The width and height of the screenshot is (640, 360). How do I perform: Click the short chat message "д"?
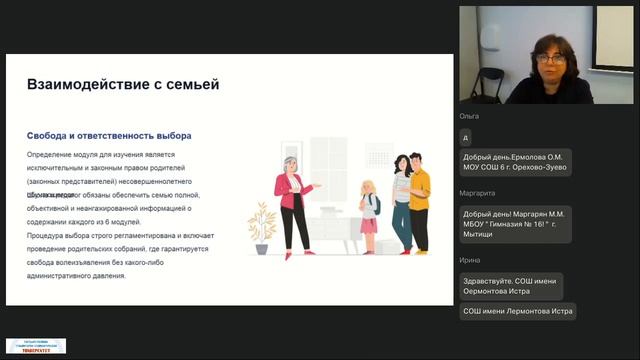coord(465,138)
